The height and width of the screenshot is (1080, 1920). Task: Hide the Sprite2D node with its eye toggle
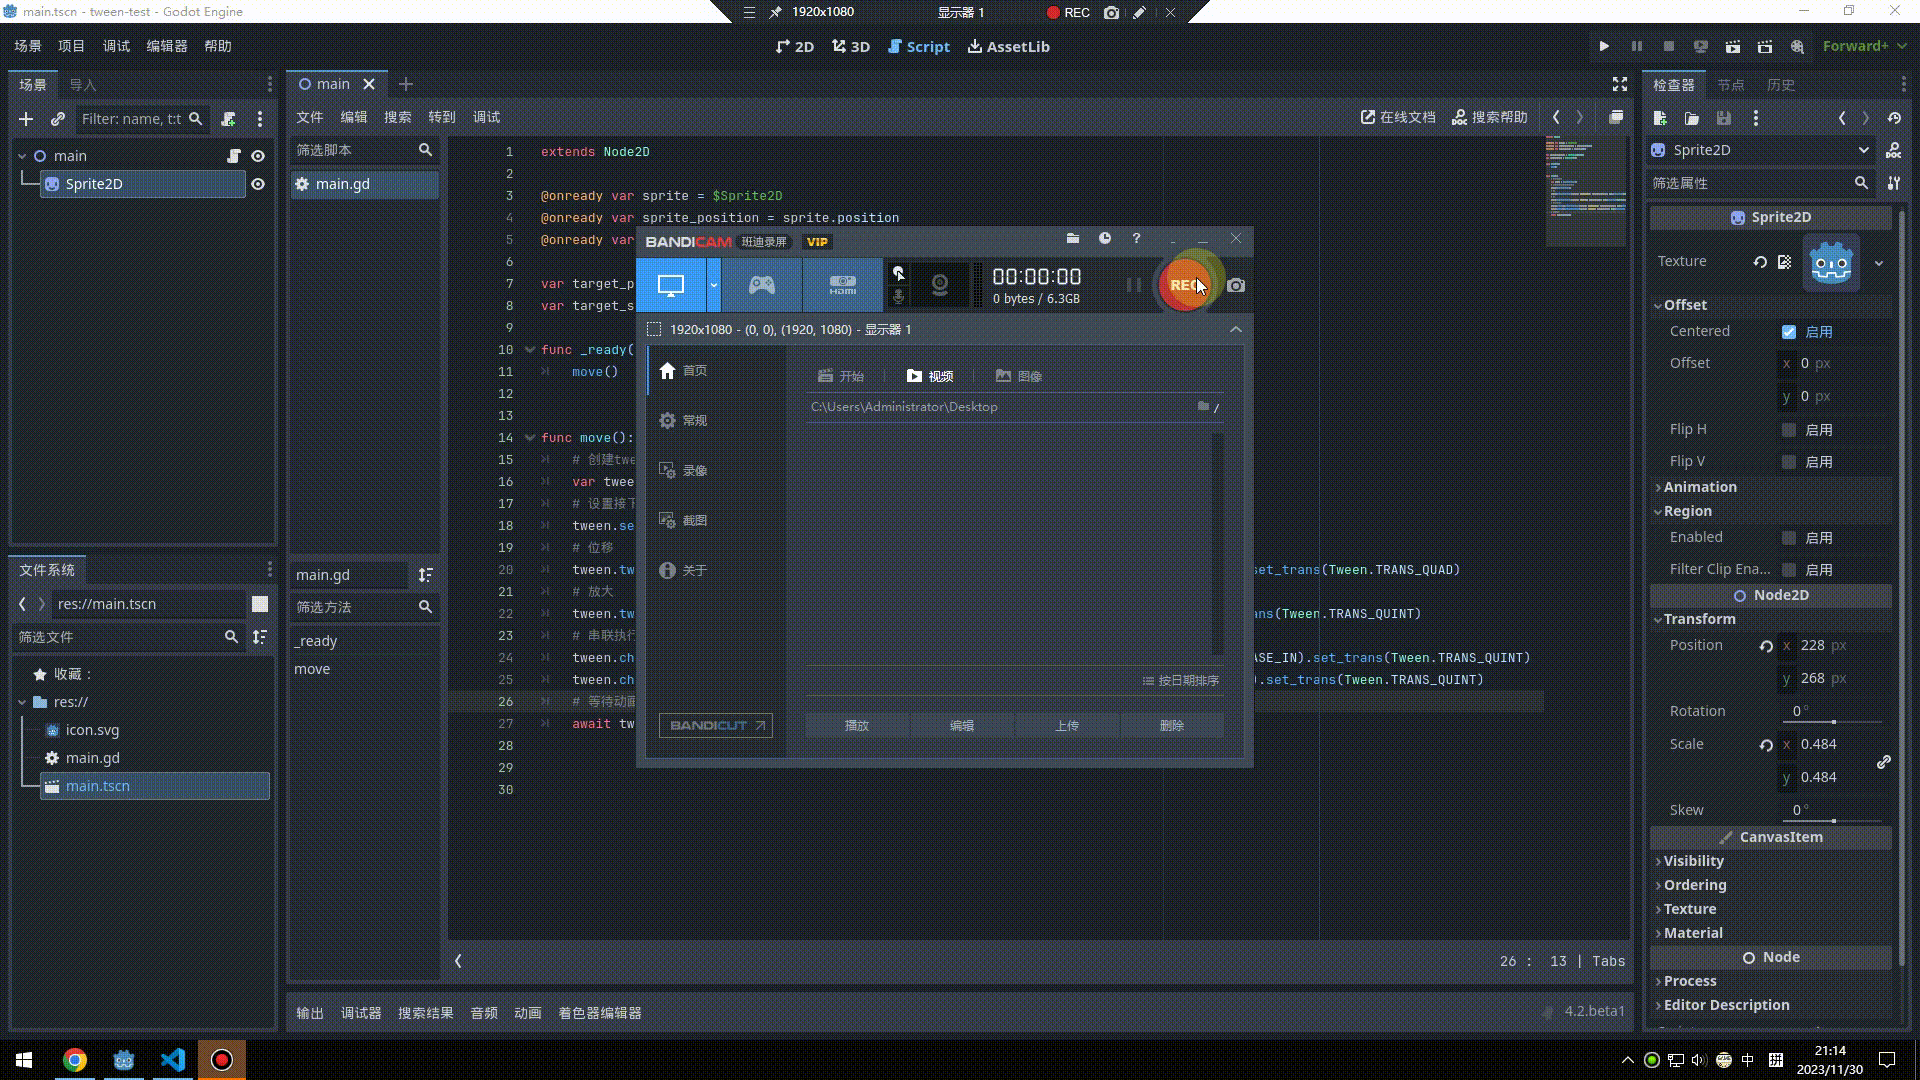click(x=258, y=184)
